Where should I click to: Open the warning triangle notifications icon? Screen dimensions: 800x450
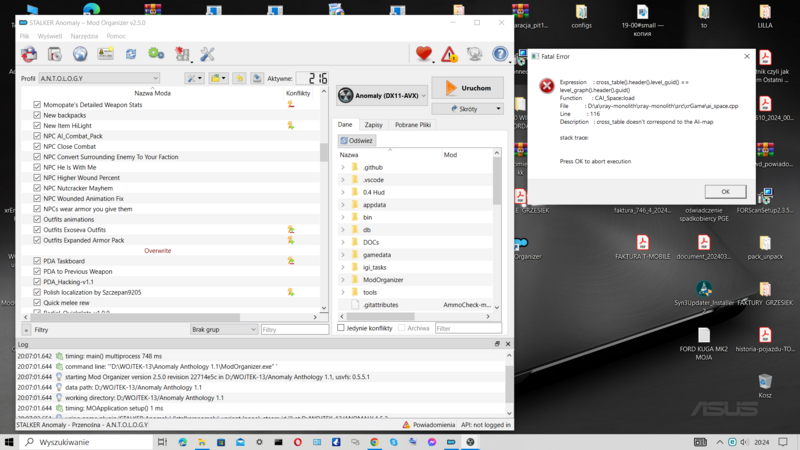pyautogui.click(x=449, y=54)
